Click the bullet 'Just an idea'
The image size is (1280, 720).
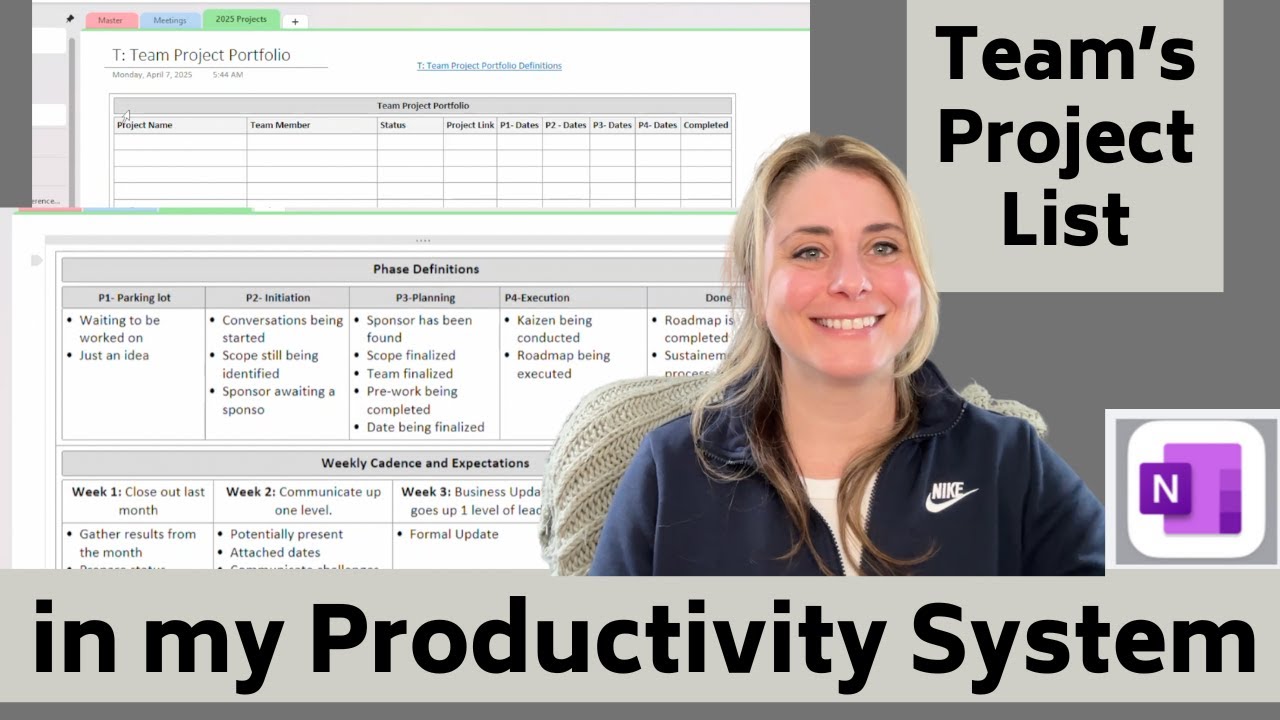tap(114, 355)
